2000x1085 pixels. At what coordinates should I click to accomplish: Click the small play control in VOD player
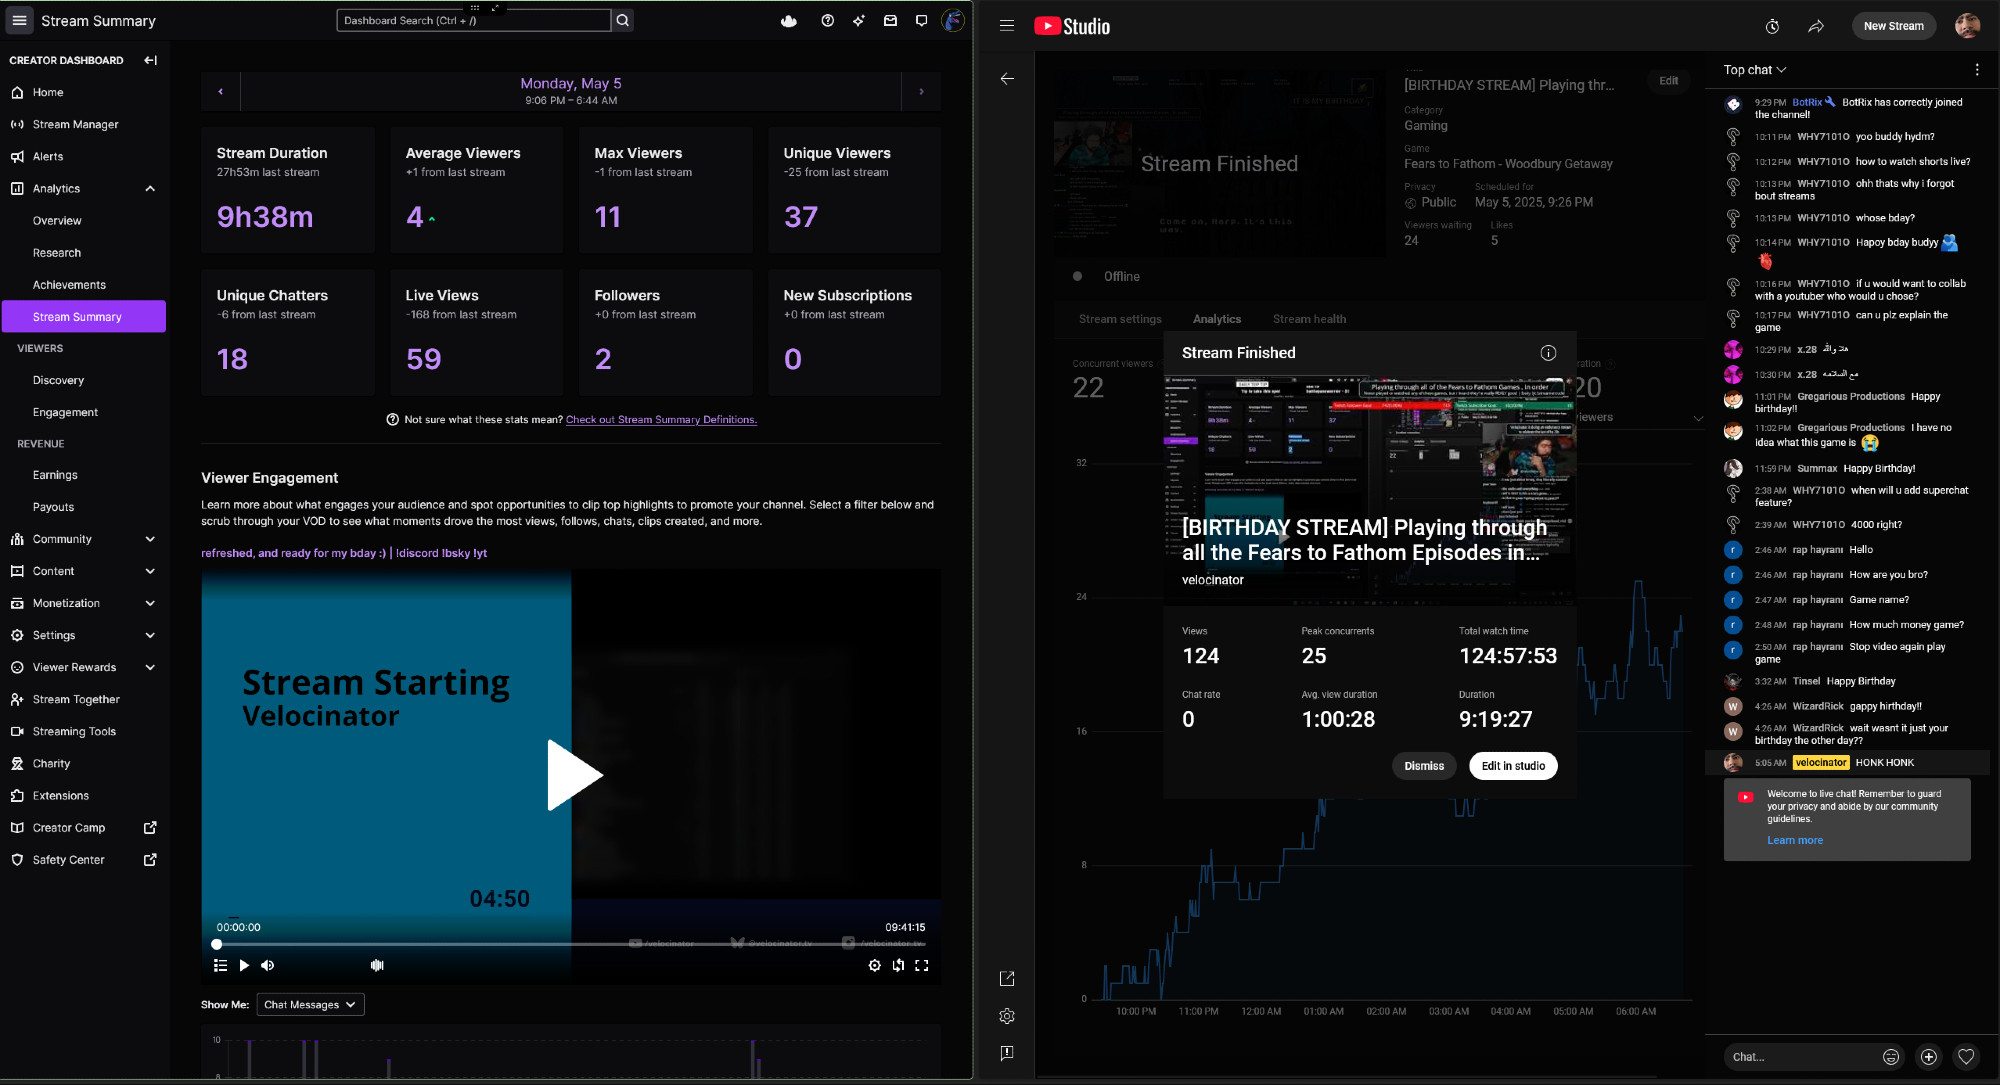point(244,965)
